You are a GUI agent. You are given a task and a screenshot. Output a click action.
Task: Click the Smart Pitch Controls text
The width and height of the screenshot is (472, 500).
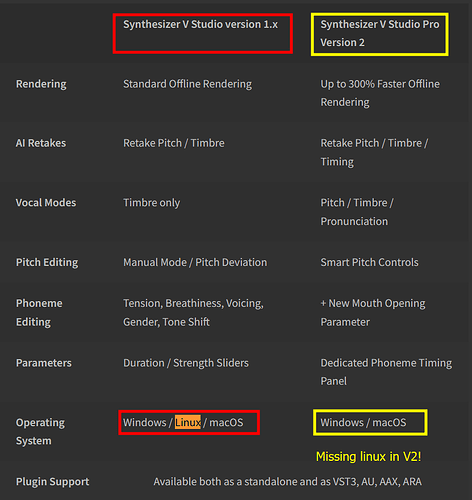[x=369, y=262]
